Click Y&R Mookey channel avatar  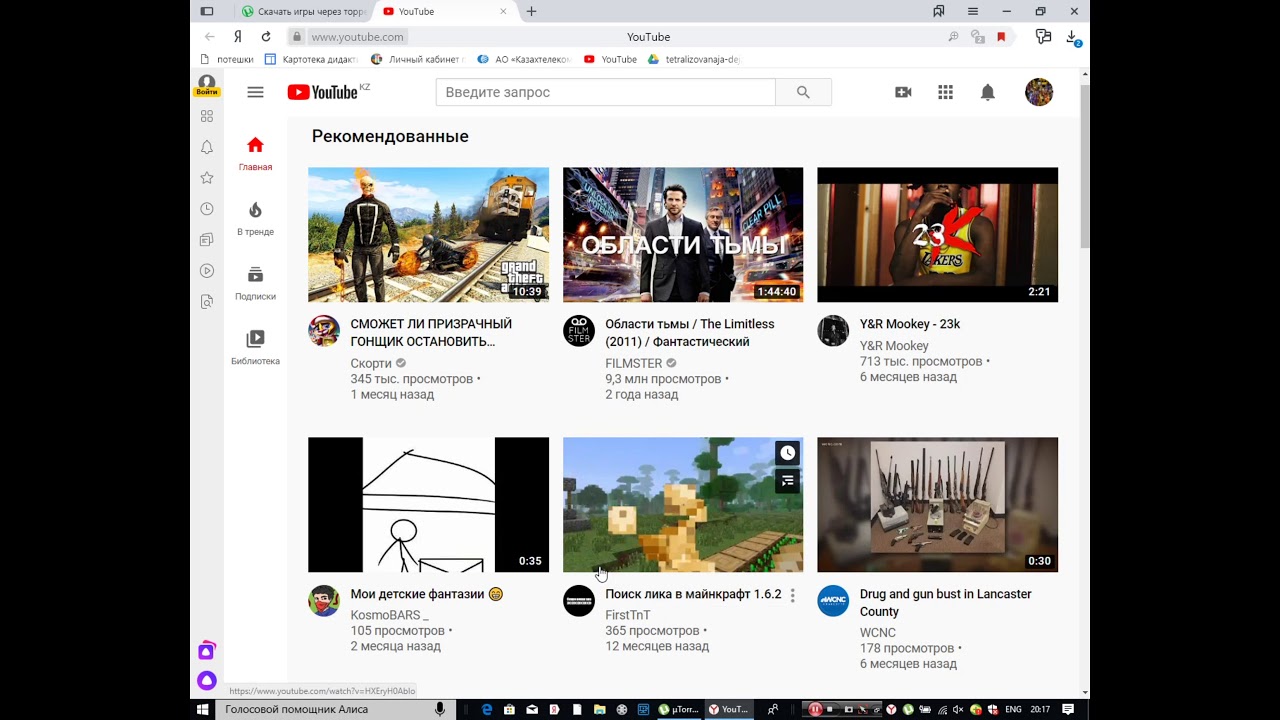(833, 331)
